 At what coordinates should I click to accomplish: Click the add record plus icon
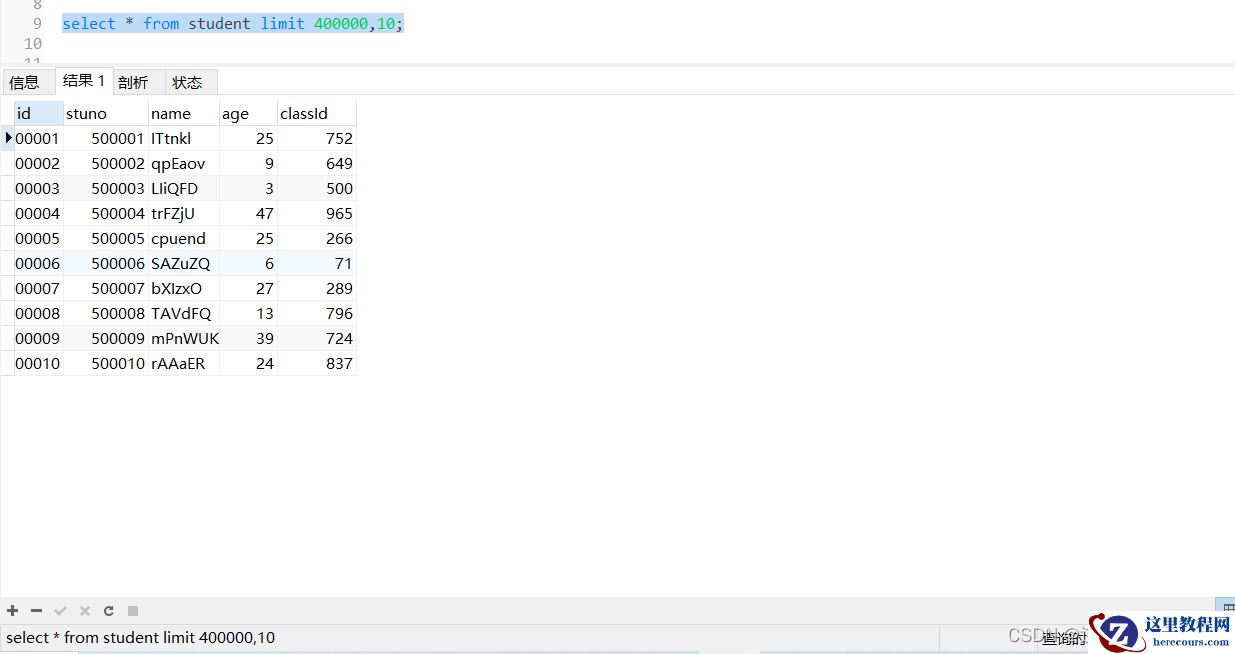tap(13, 610)
